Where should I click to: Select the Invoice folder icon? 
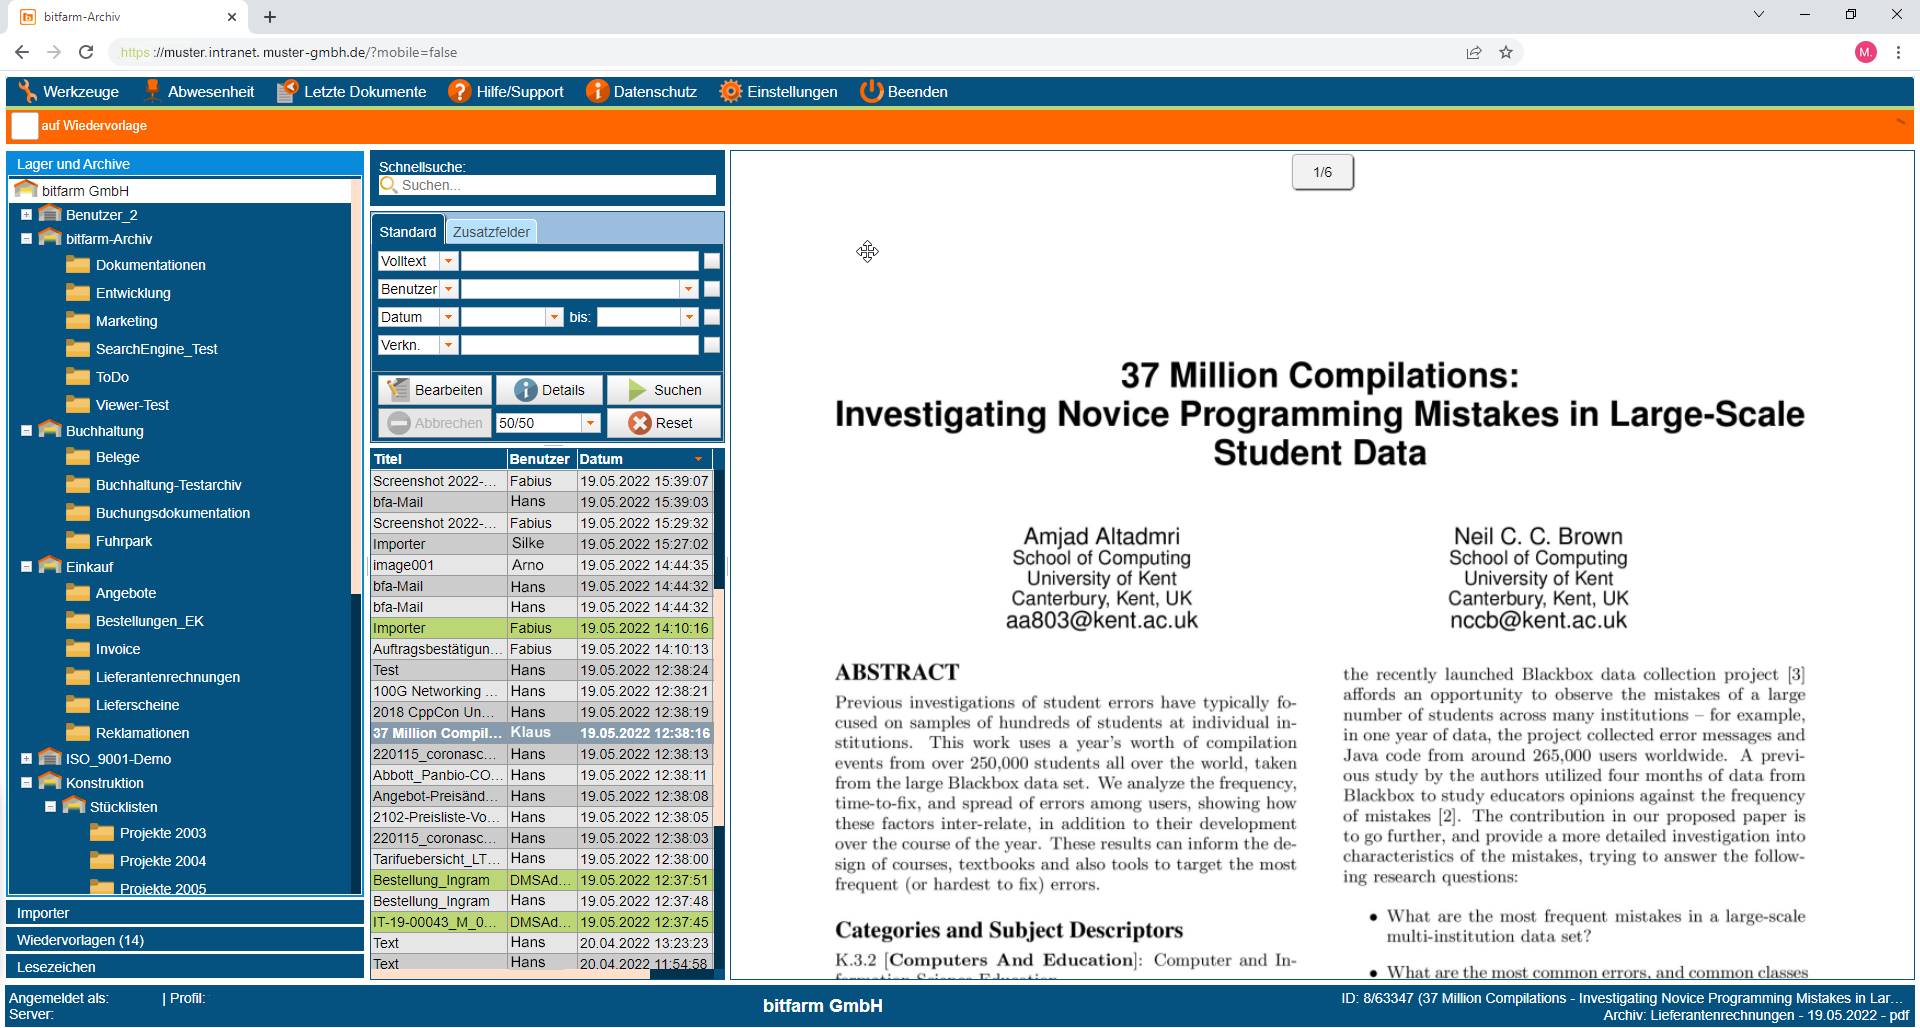[78, 649]
